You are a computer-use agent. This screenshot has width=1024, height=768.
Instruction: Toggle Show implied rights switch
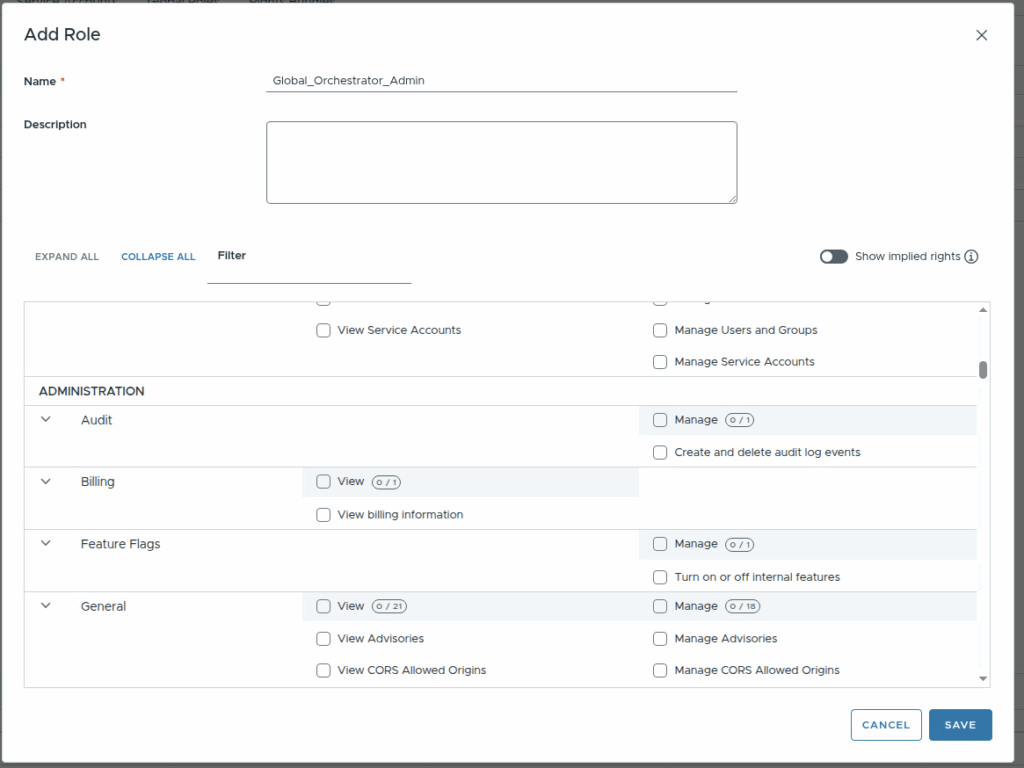coord(833,257)
